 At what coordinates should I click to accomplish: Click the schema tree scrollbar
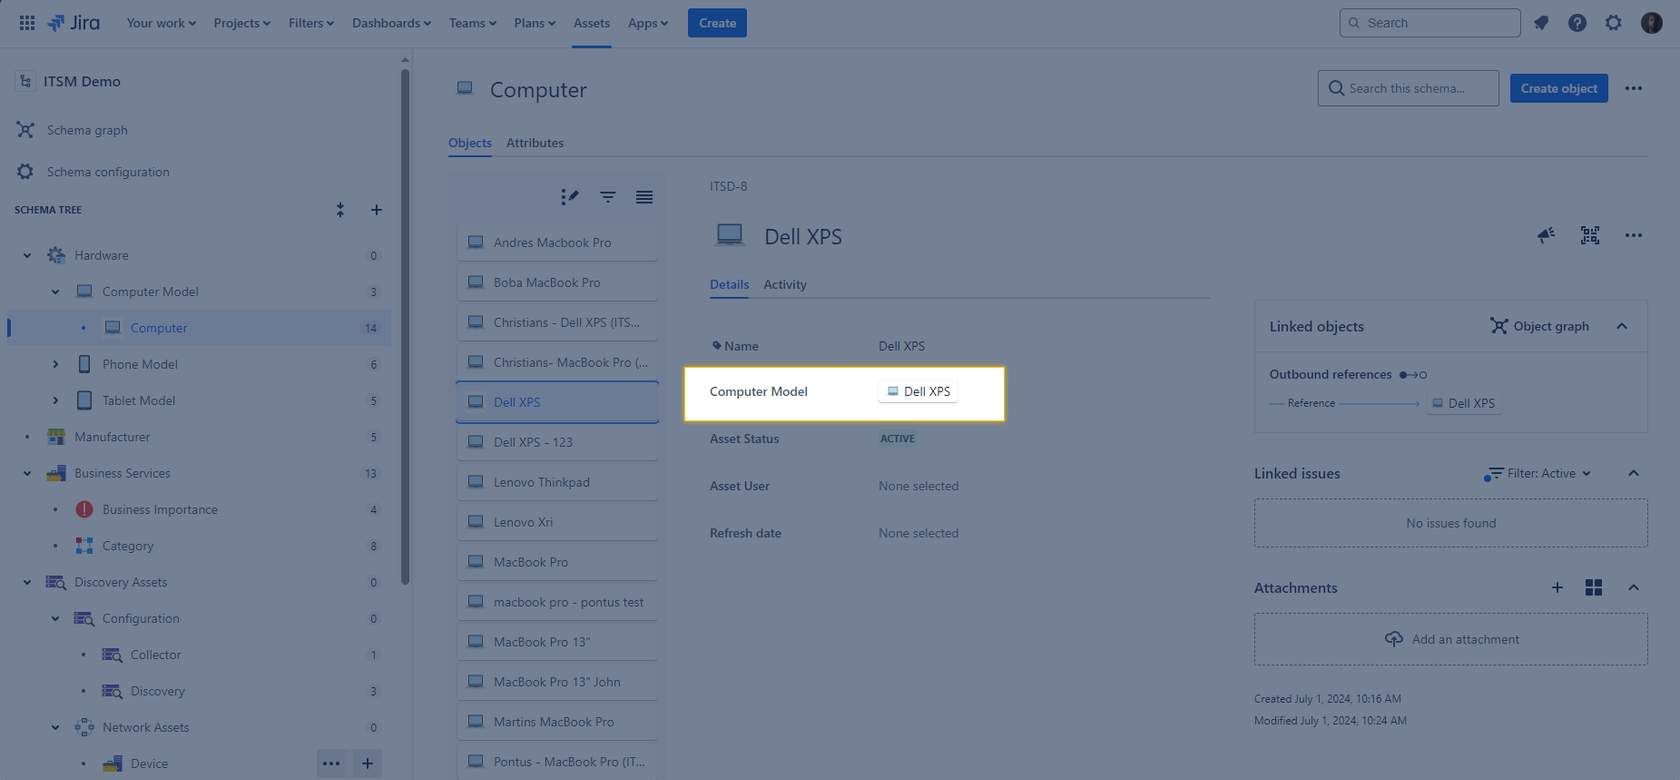(405, 325)
